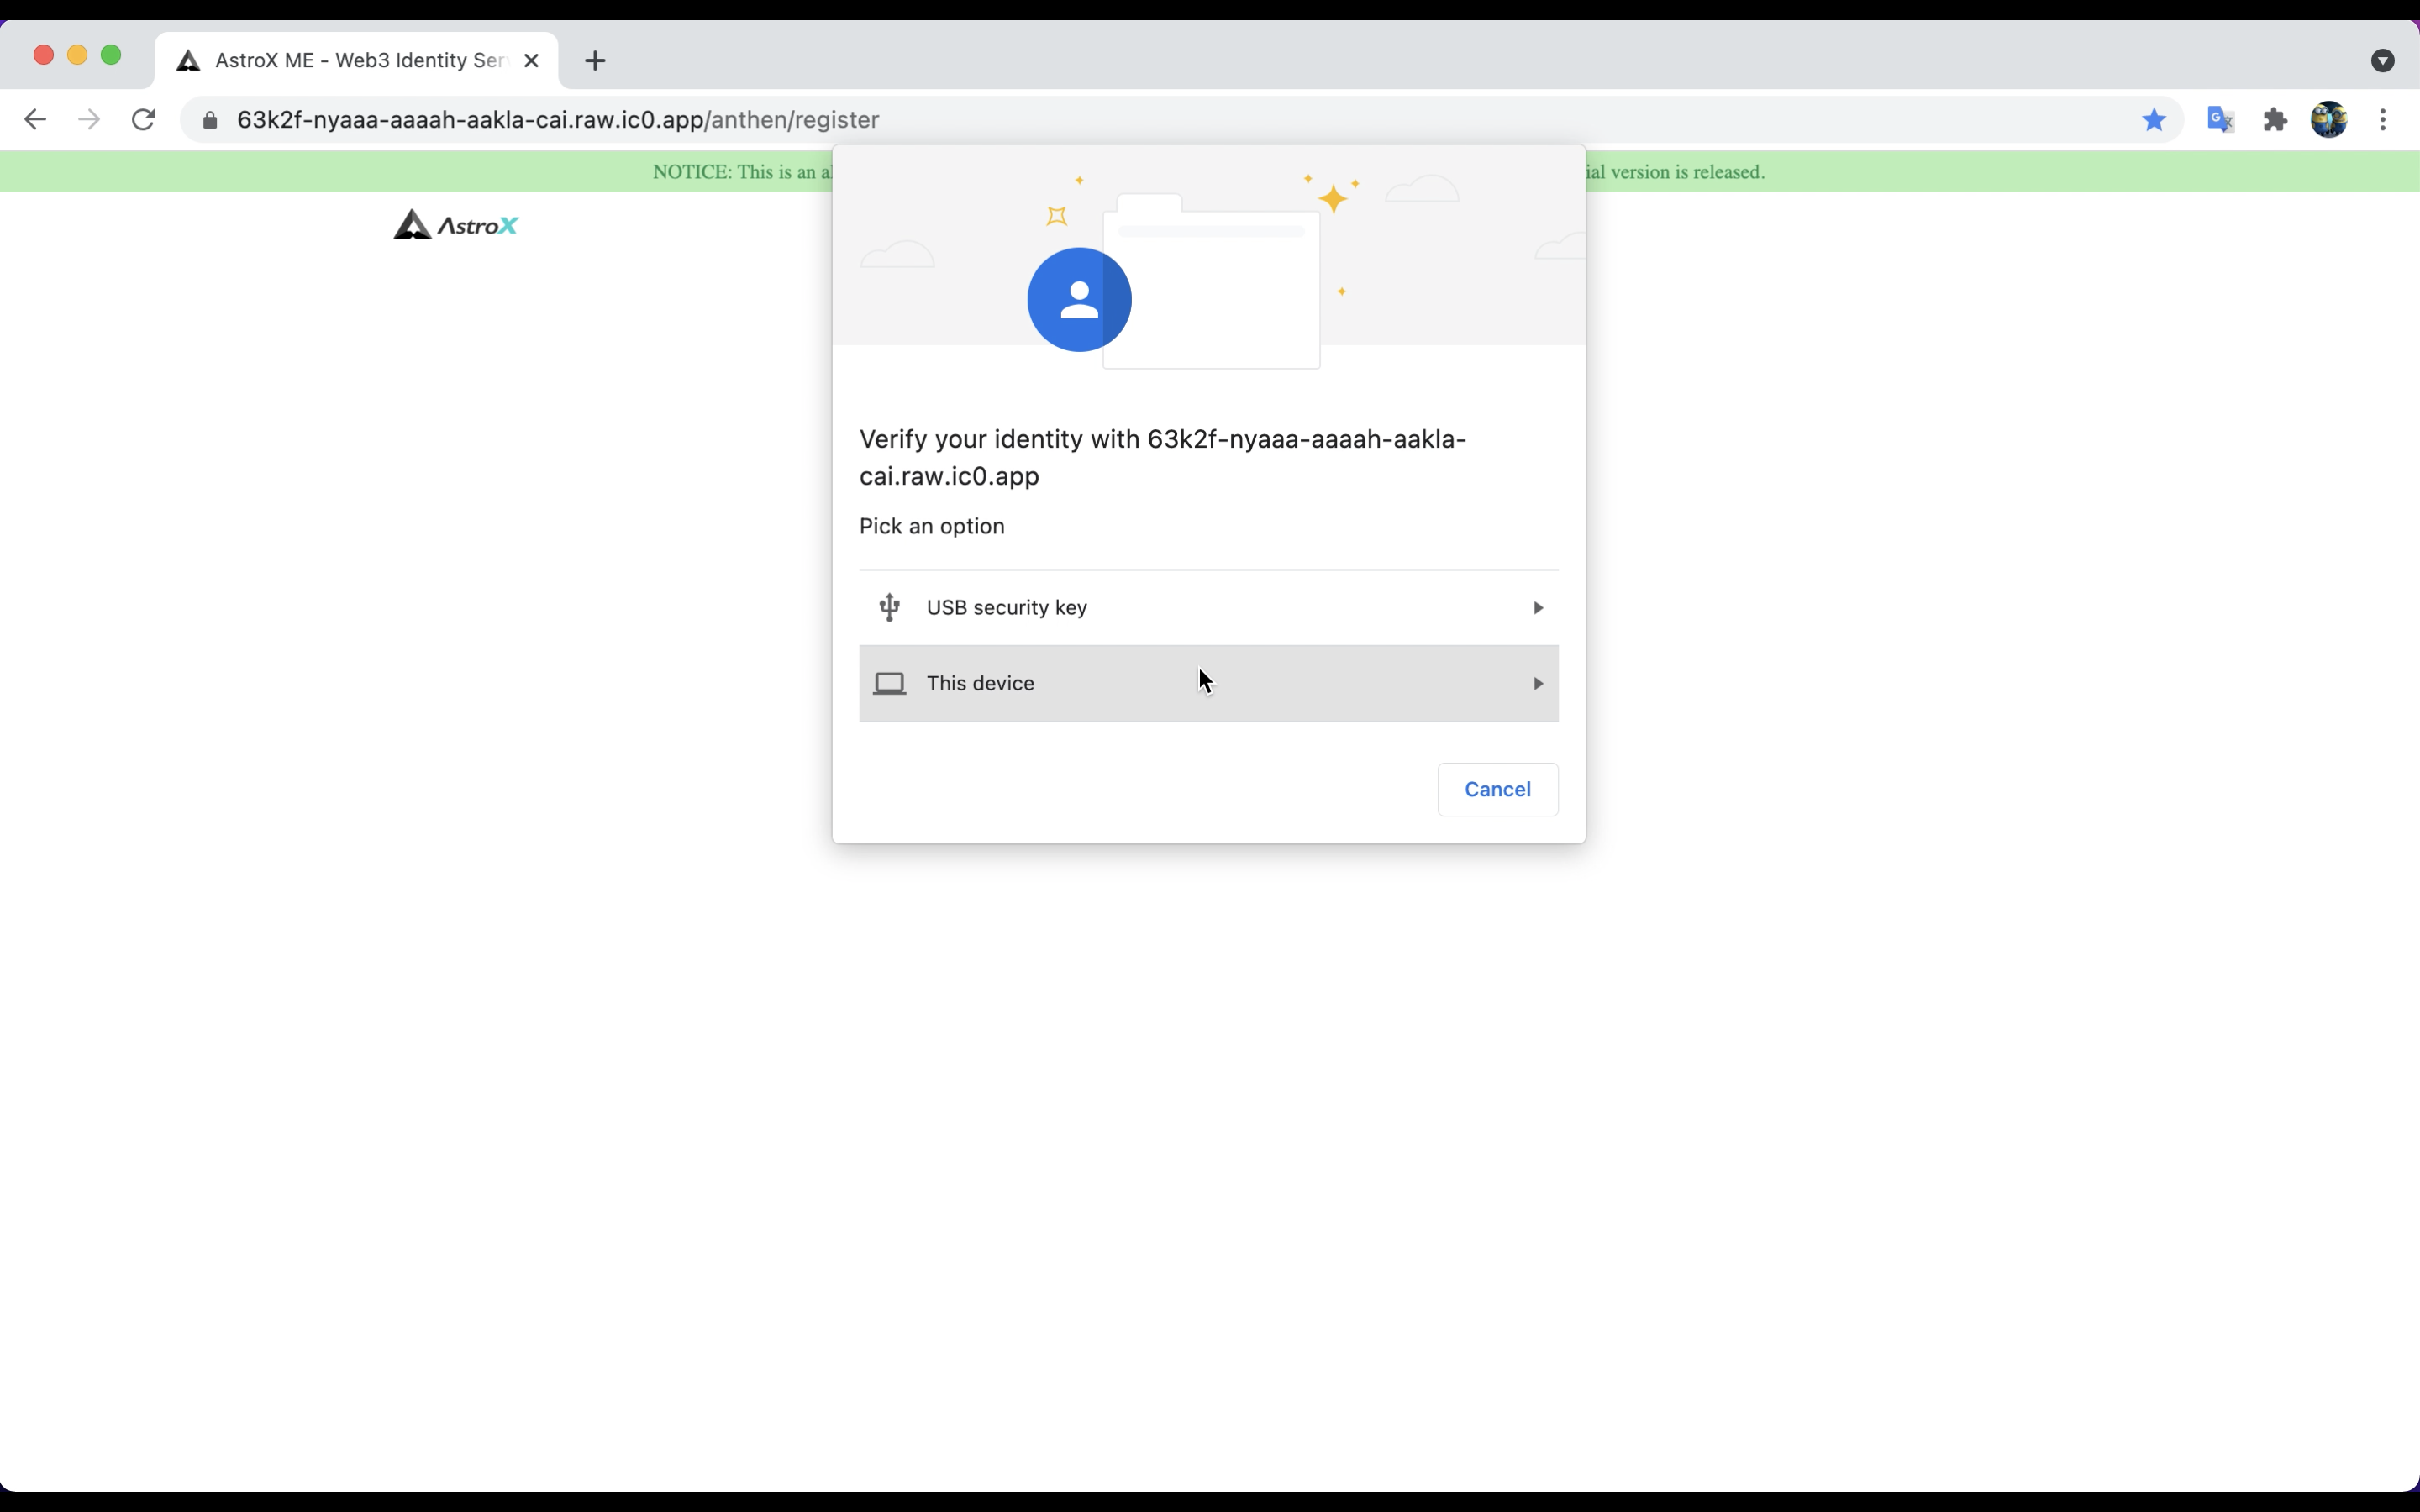Open the Google Translate extension icon
The width and height of the screenshot is (2420, 1512).
(x=2220, y=120)
